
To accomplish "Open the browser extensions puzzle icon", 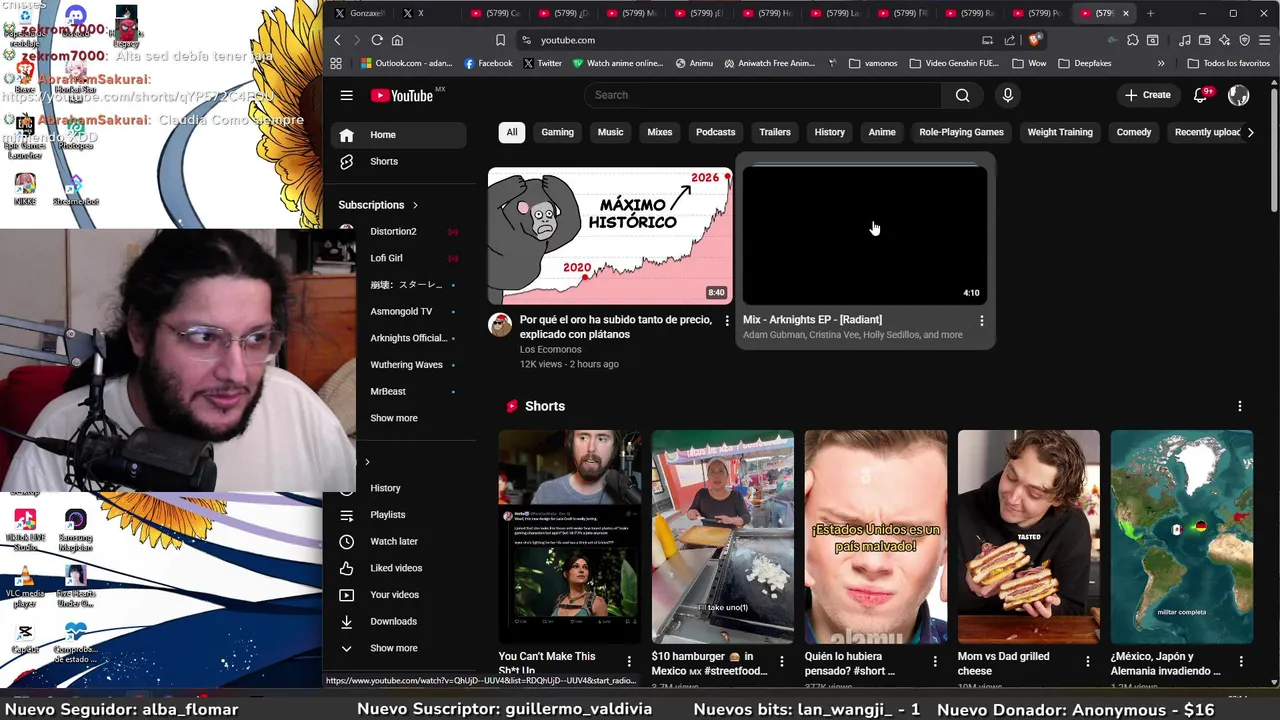I will click(x=1132, y=40).
